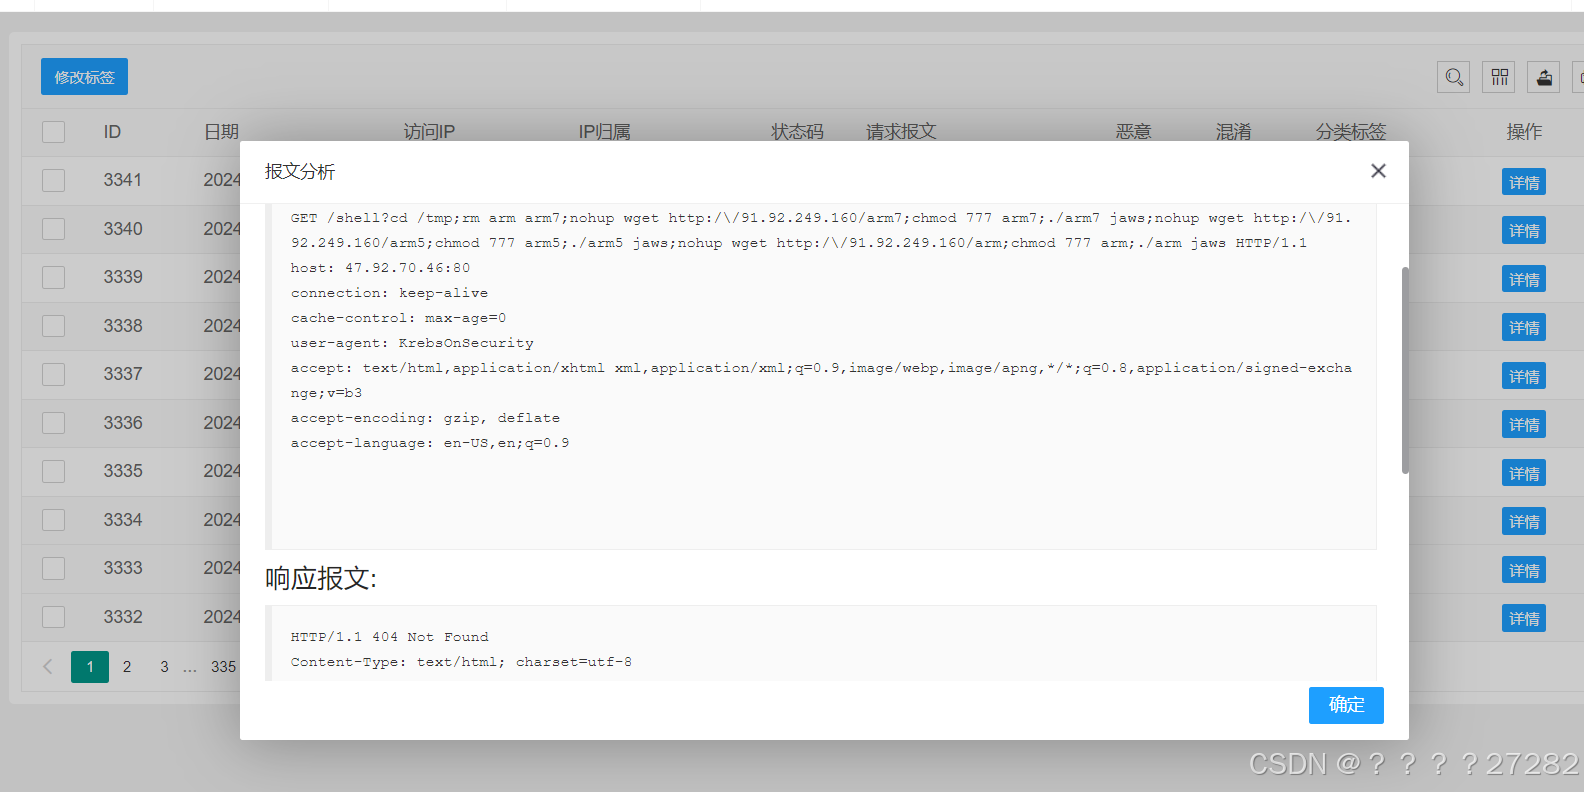Open the column grid display icon
Viewport: 1584px width, 792px height.
(x=1499, y=77)
